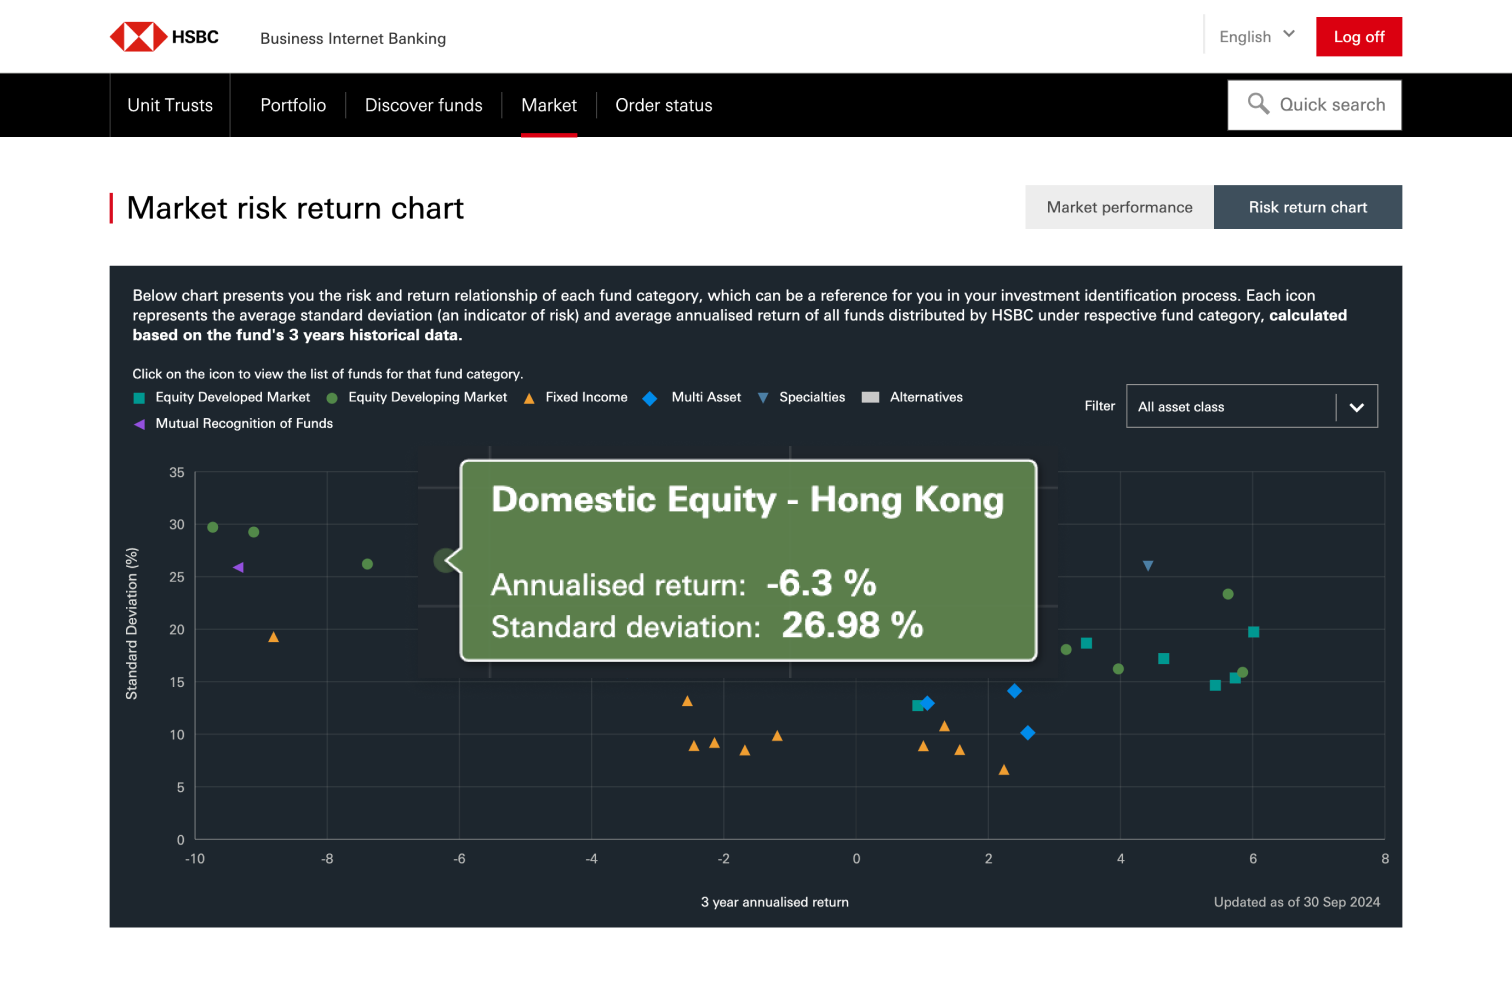Click the HSBC logo
This screenshot has height=1008, width=1512.
[x=164, y=37]
